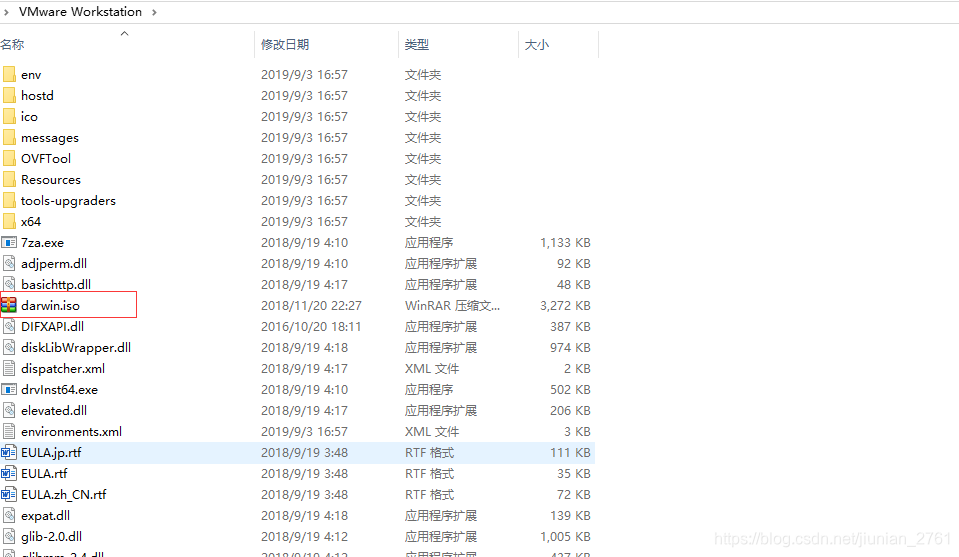Select the EULA.zh_CN.rtf document icon

[x=9, y=494]
